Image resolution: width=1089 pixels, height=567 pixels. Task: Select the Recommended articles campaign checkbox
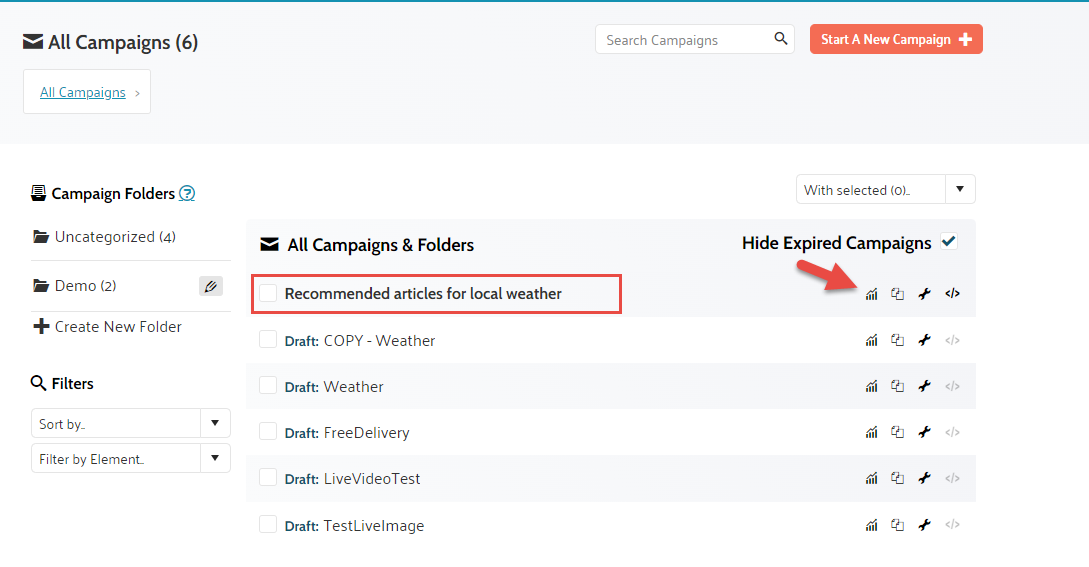point(268,294)
